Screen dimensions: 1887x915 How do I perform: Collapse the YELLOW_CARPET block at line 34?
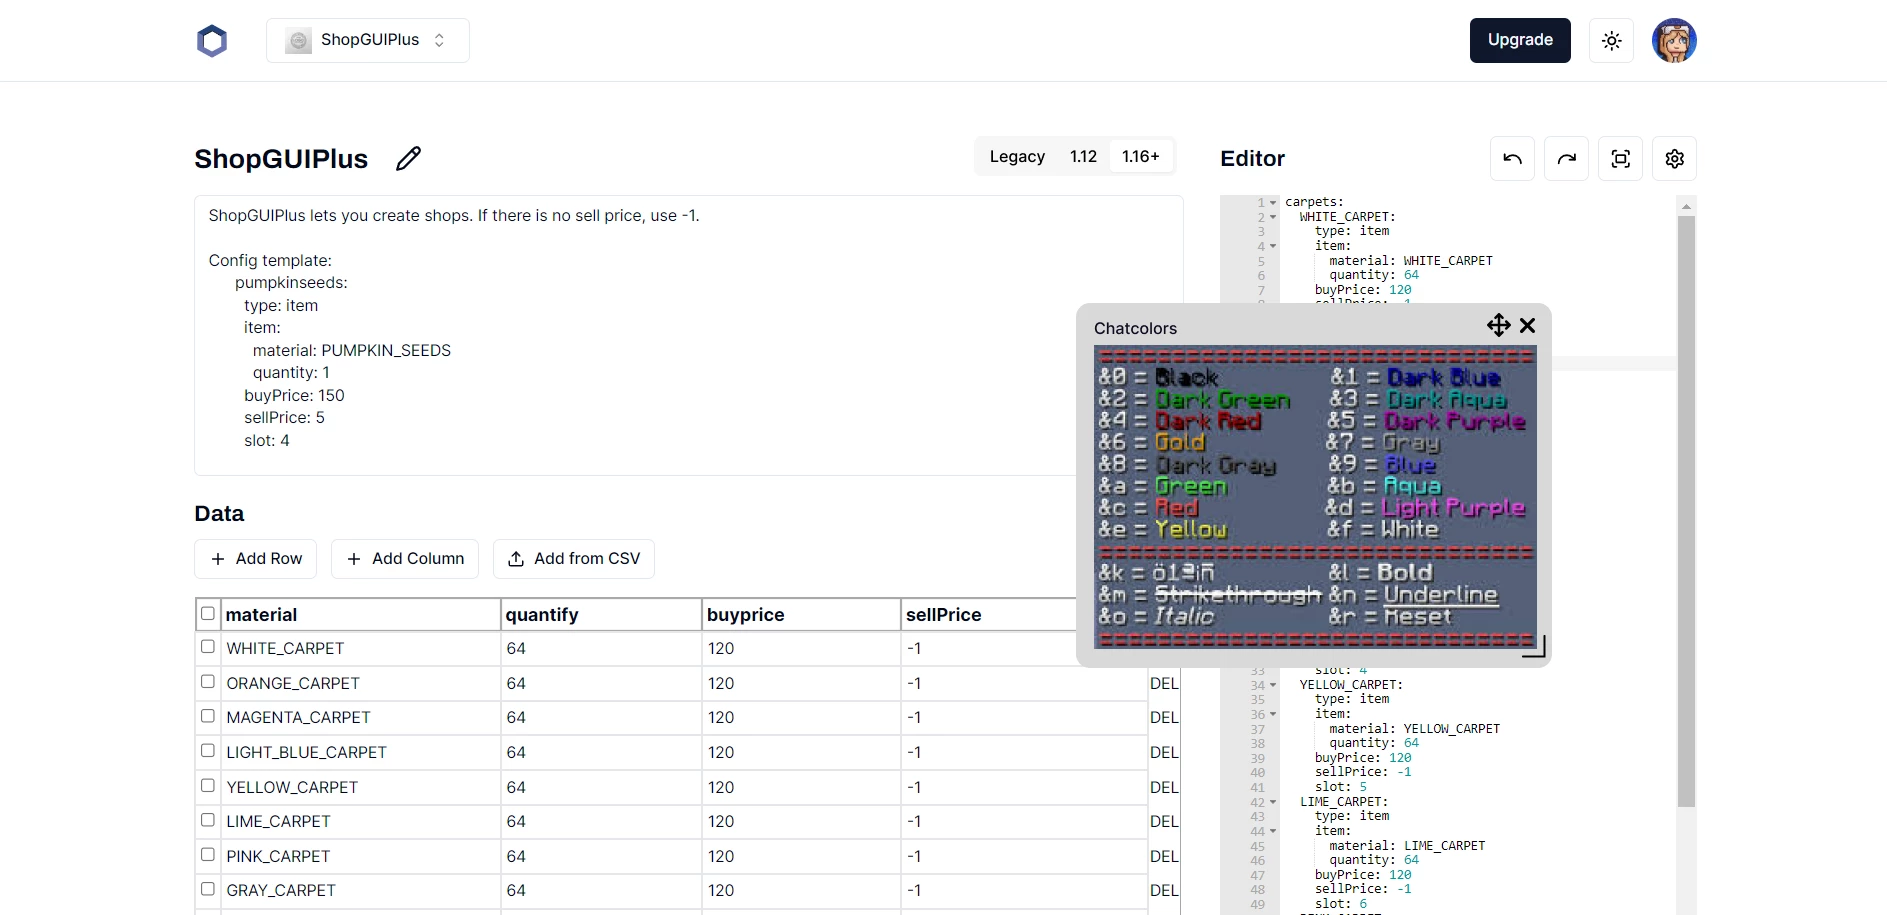(1272, 685)
